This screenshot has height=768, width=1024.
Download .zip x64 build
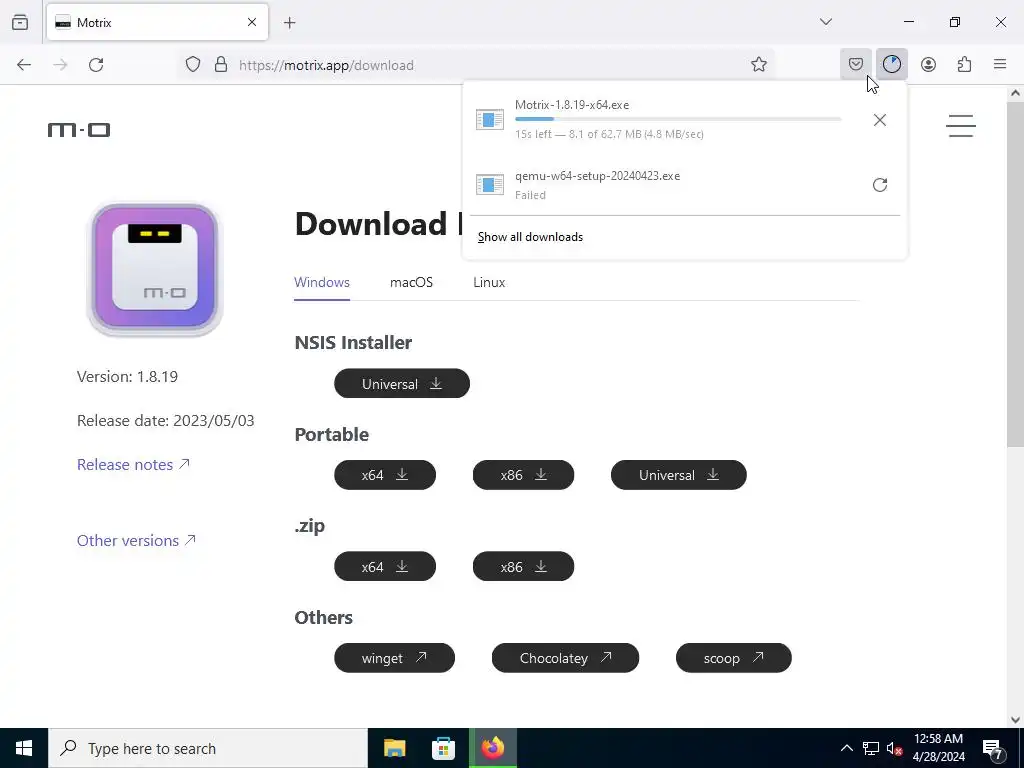point(385,566)
